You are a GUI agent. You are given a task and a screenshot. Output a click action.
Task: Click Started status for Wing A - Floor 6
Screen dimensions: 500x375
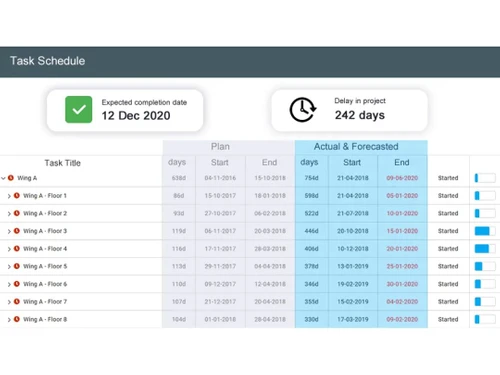point(448,284)
